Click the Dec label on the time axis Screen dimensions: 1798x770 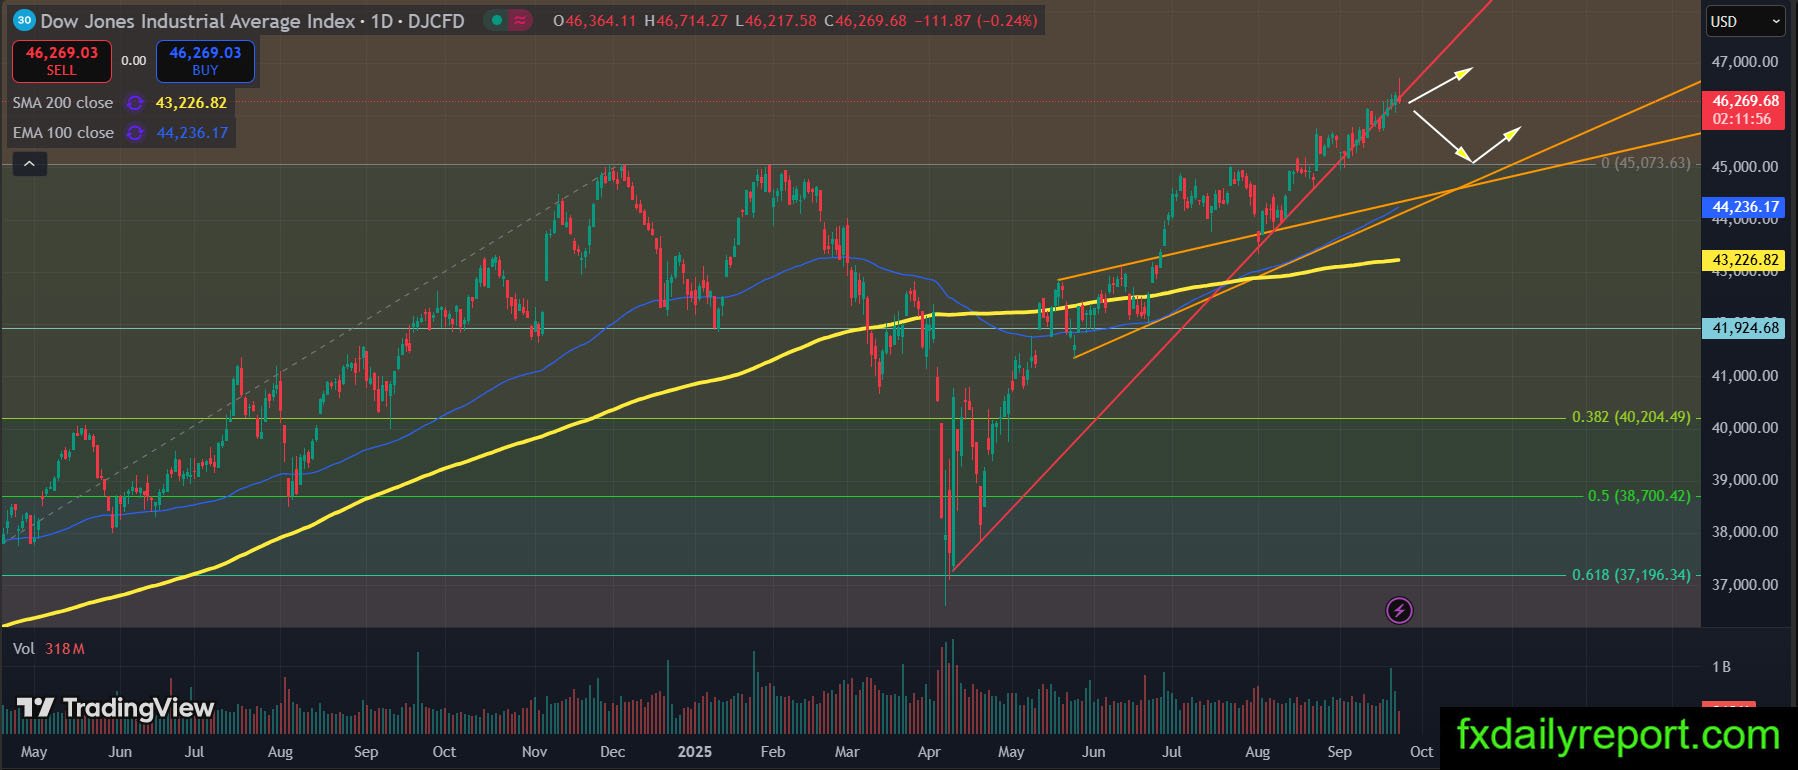click(612, 752)
